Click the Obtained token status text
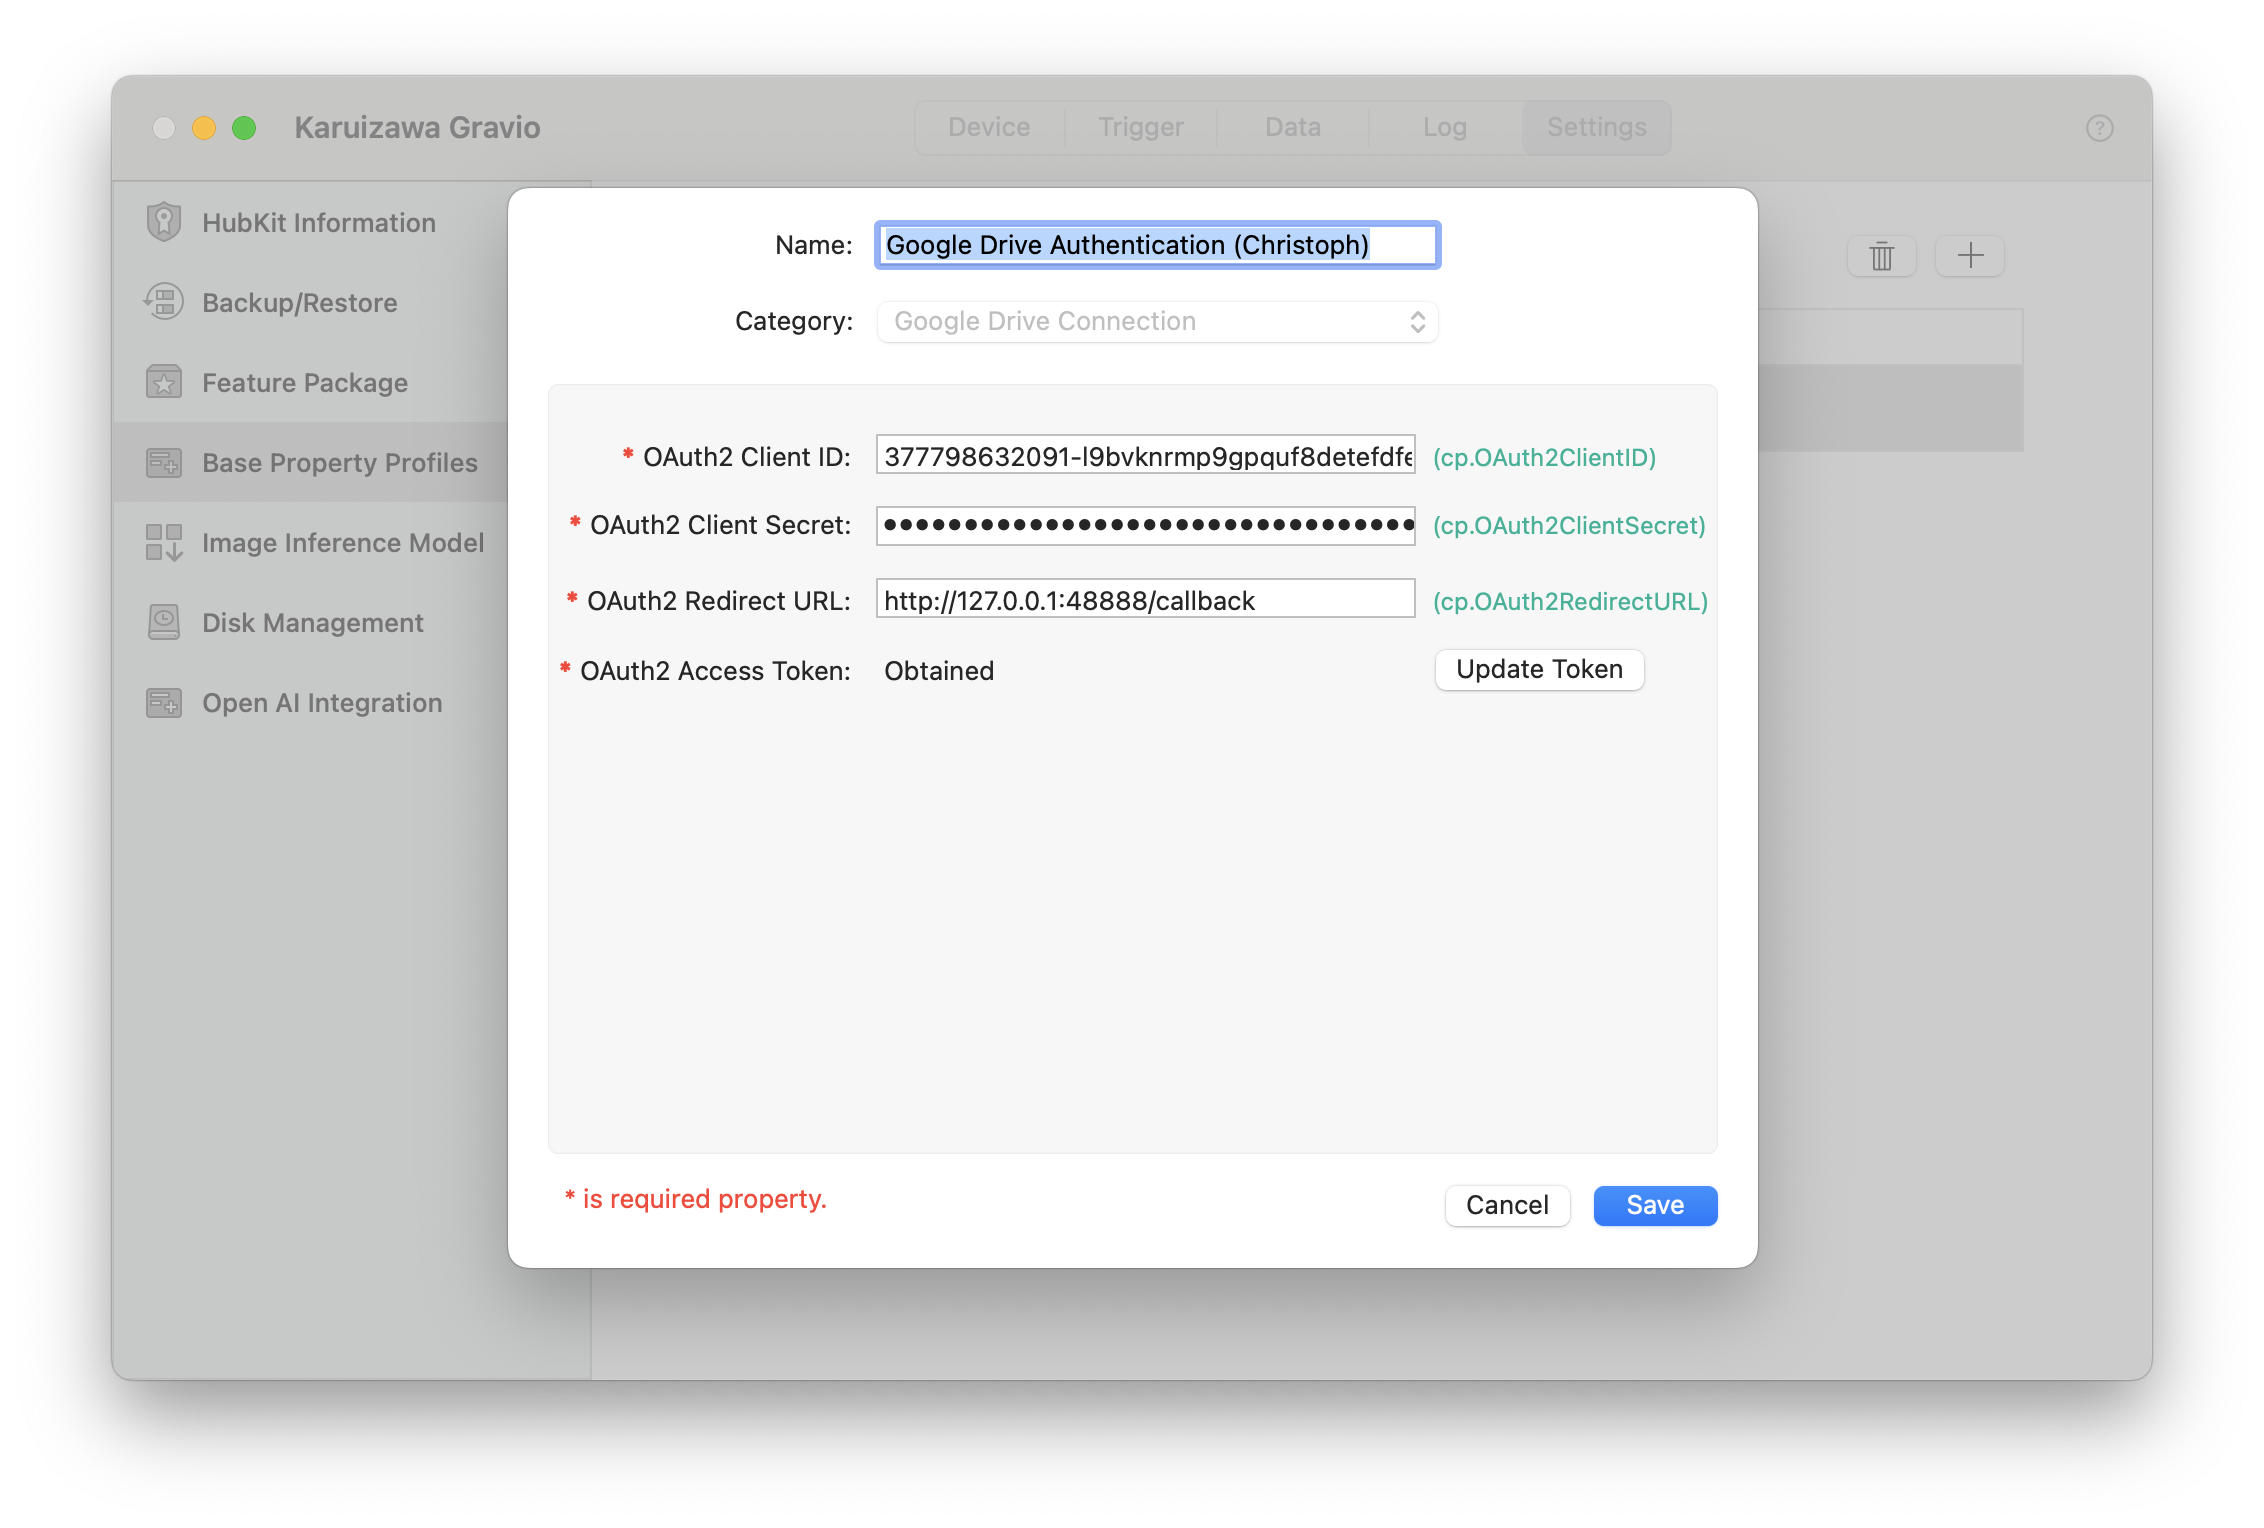This screenshot has height=1528, width=2264. tap(939, 671)
